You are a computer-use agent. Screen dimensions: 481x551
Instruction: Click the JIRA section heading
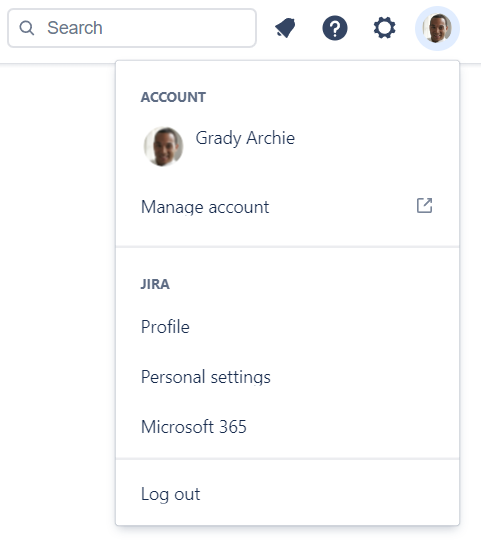[155, 284]
